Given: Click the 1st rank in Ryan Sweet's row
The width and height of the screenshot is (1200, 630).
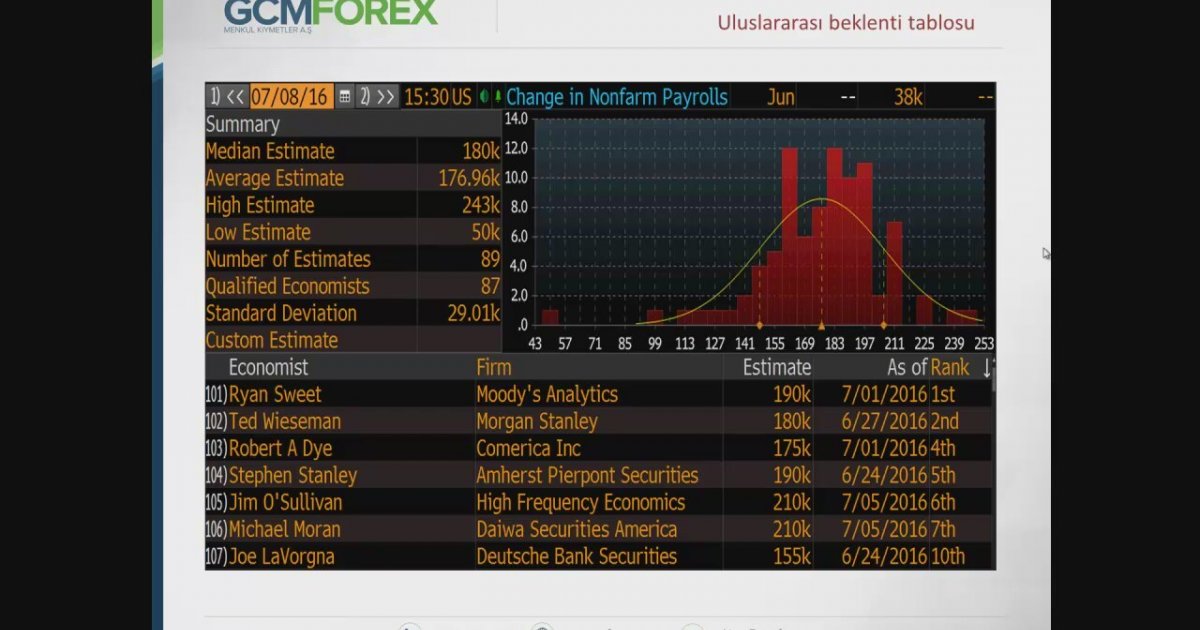Looking at the screenshot, I should [x=944, y=394].
